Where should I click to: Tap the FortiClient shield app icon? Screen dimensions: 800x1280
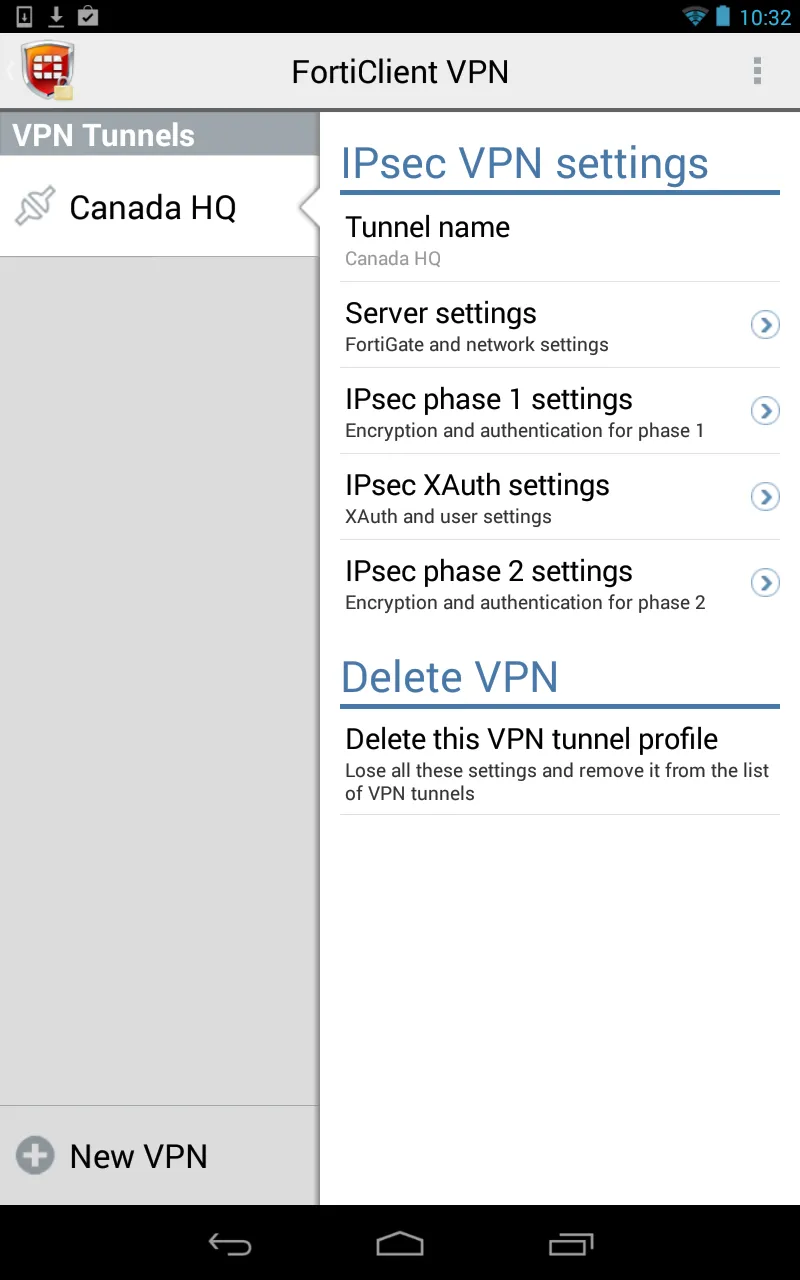point(47,70)
